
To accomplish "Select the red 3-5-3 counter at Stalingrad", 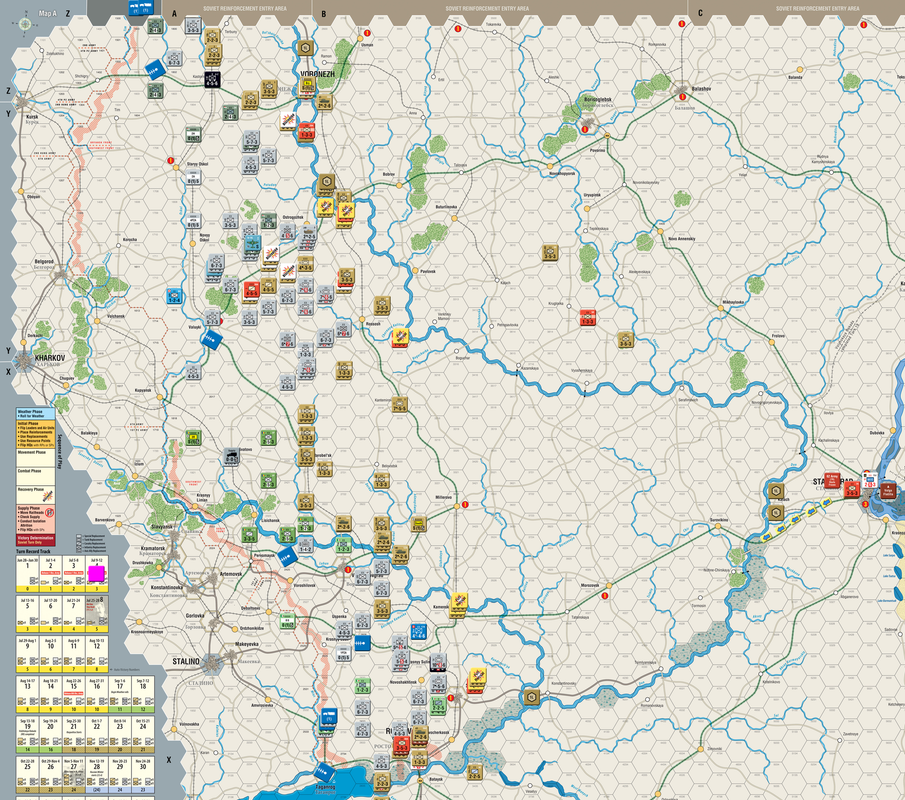I will point(852,489).
